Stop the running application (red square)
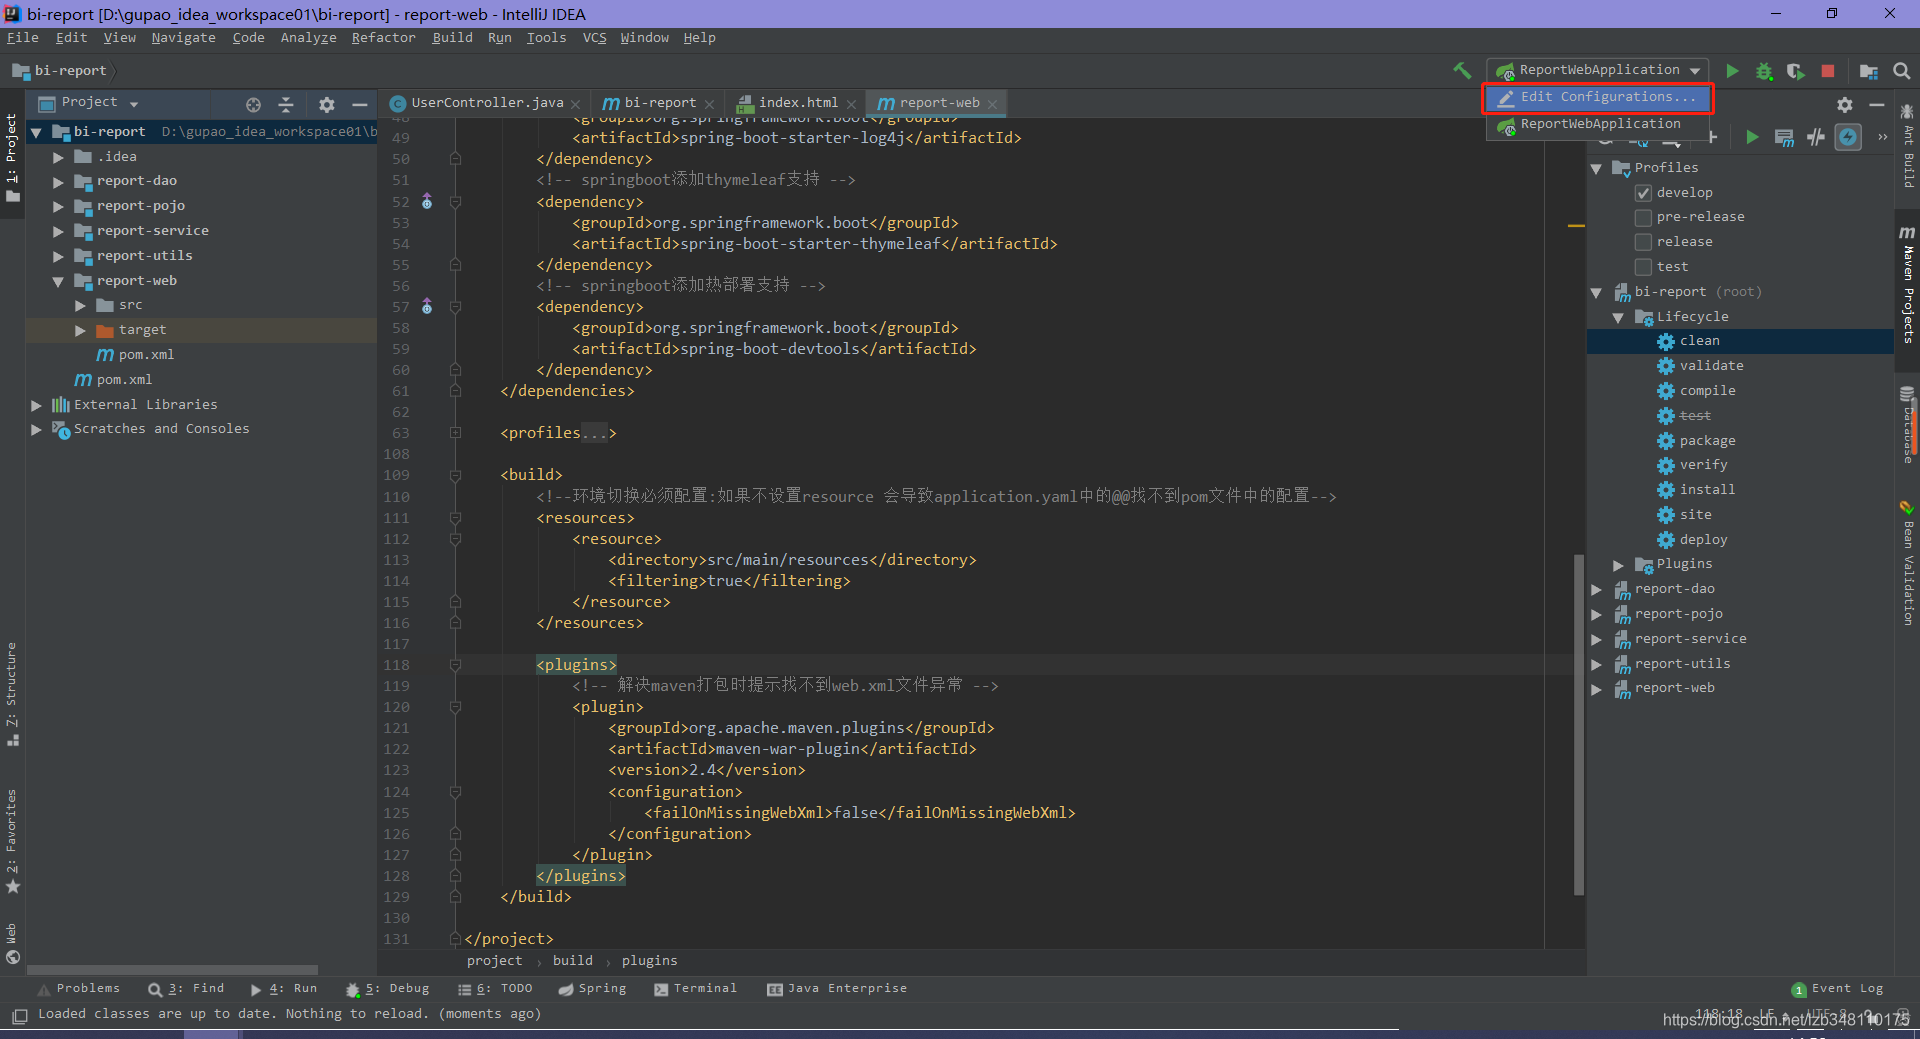This screenshot has width=1920, height=1039. pyautogui.click(x=1828, y=71)
